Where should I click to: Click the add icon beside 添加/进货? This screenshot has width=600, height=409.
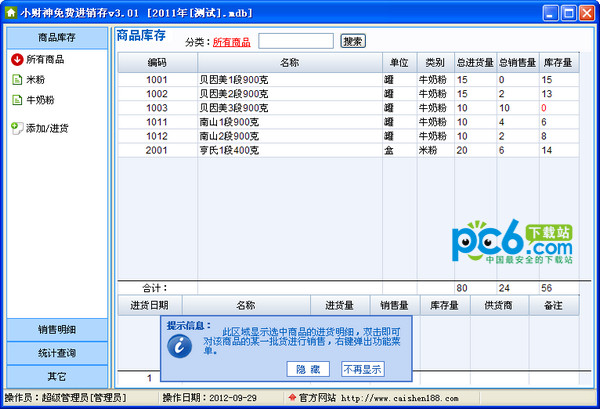17,128
